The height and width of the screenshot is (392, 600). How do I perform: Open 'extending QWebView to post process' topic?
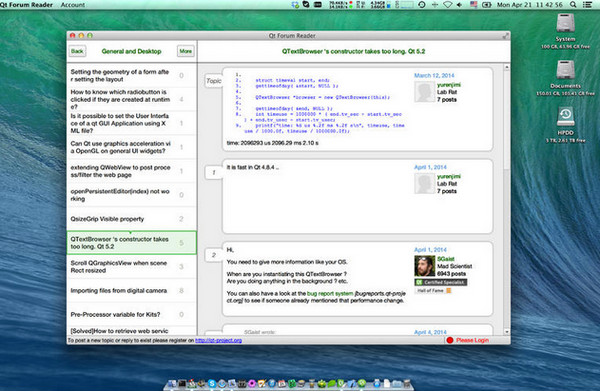click(132, 171)
